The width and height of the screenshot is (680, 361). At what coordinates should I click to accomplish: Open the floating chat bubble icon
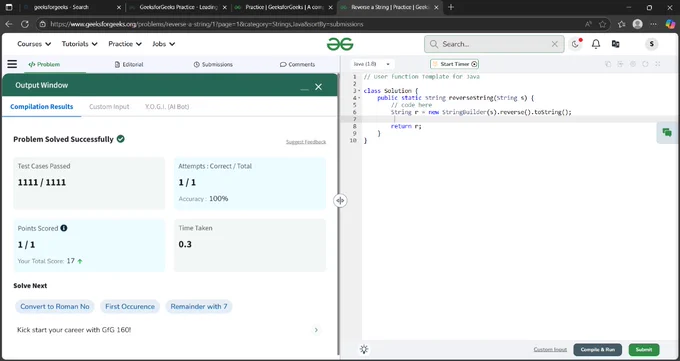[667, 132]
